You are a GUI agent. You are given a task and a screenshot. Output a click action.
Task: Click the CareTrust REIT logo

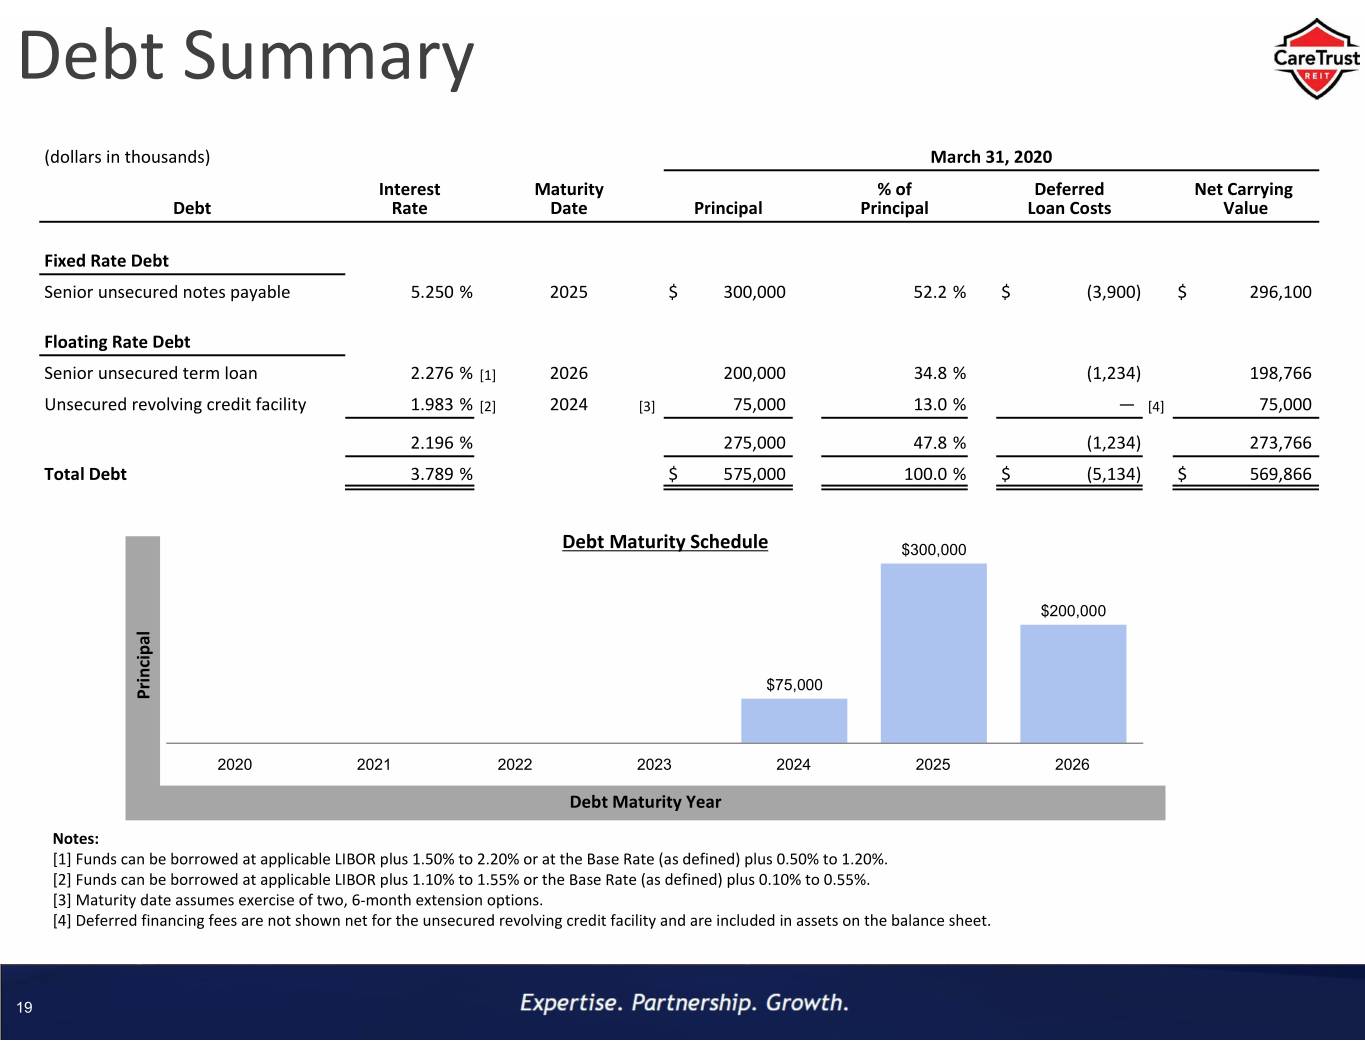click(1316, 58)
